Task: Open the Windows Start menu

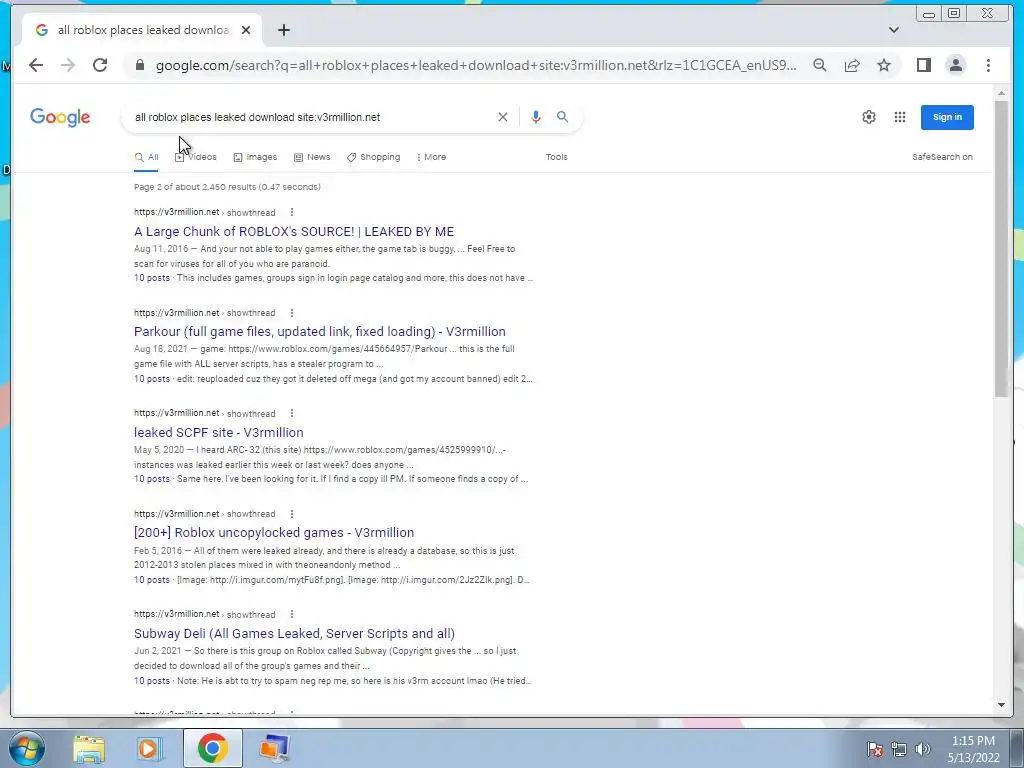Action: [x=27, y=748]
